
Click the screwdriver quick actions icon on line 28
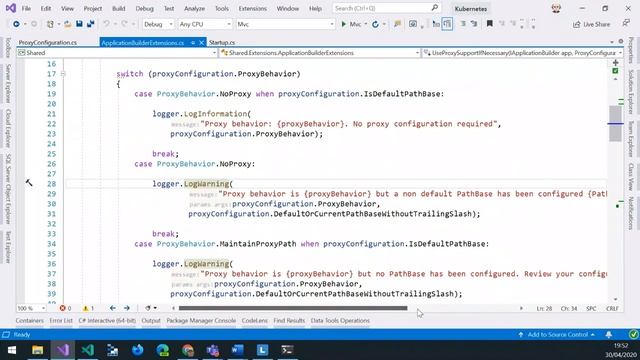point(29,183)
